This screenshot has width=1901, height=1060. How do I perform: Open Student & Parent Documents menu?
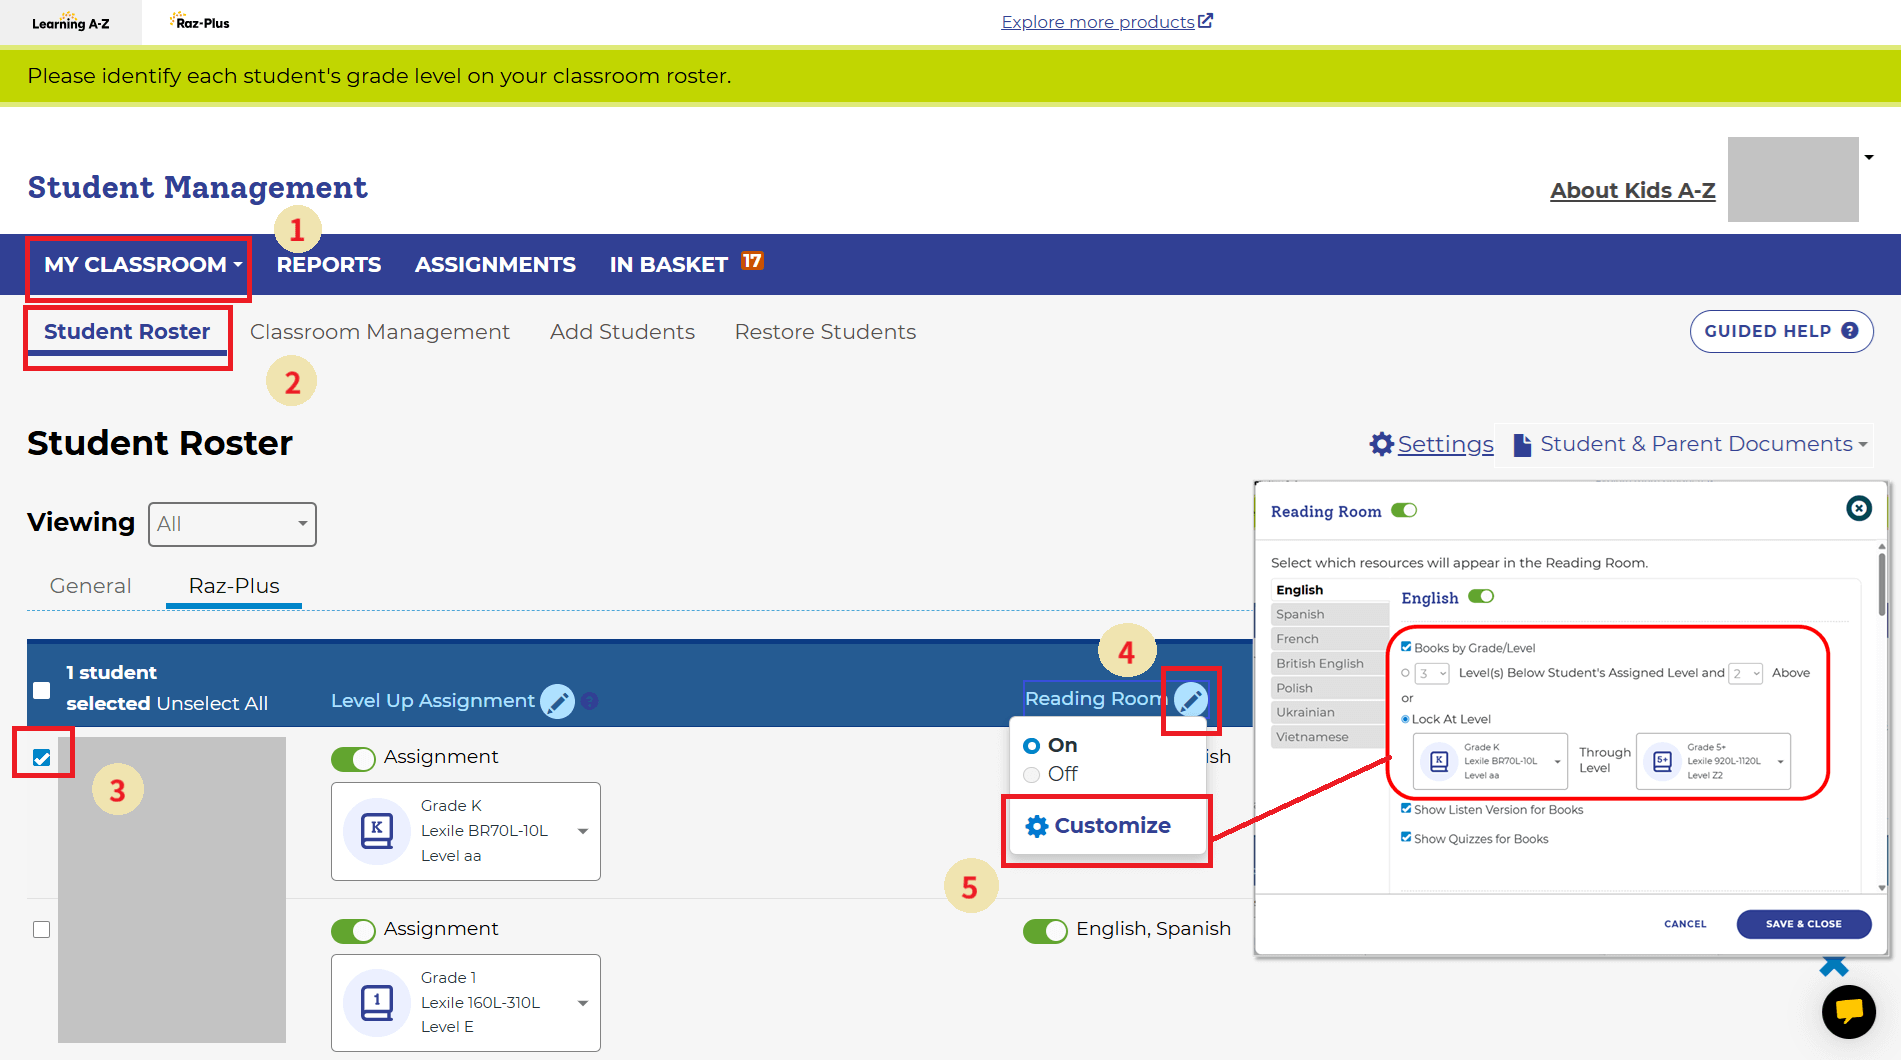[1692, 444]
